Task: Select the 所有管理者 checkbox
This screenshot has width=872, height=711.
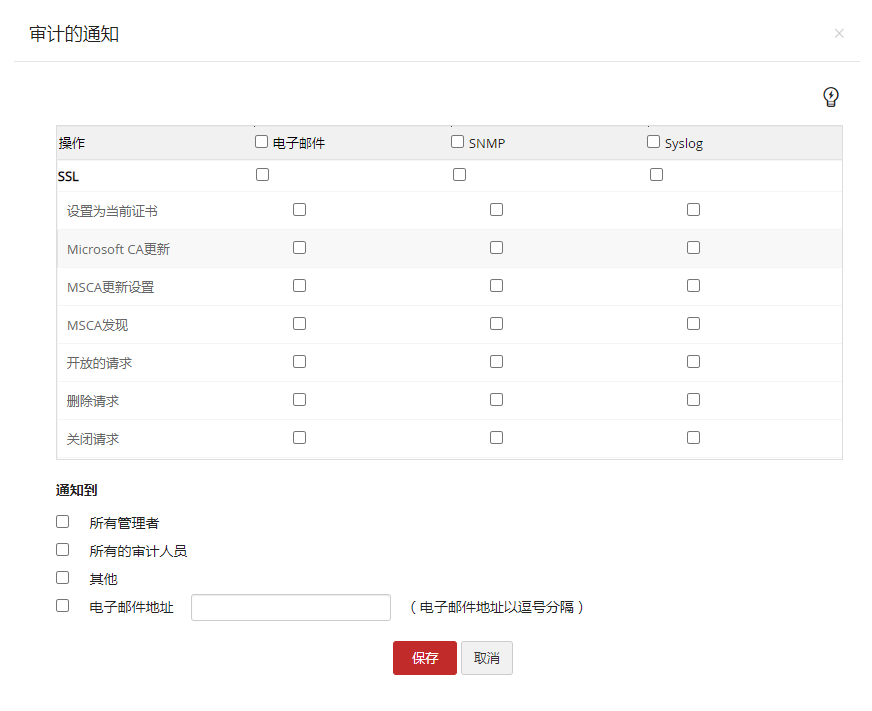Action: [63, 522]
